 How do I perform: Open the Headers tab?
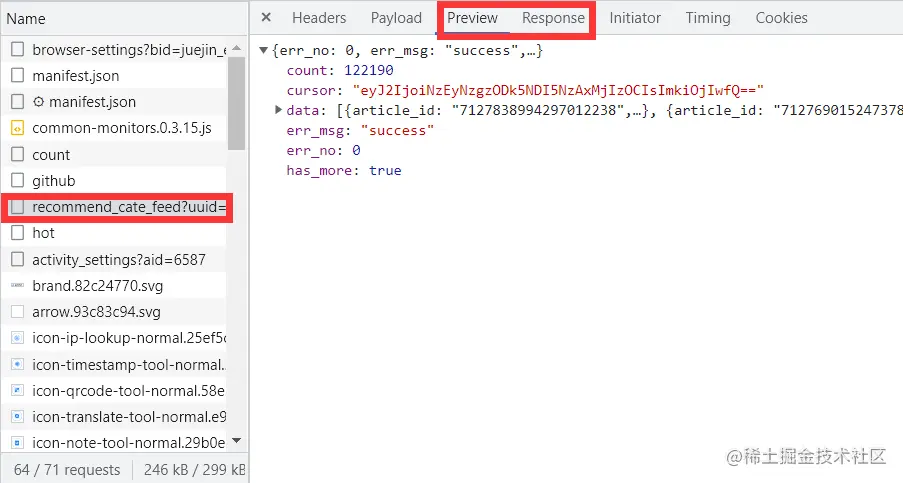[319, 18]
